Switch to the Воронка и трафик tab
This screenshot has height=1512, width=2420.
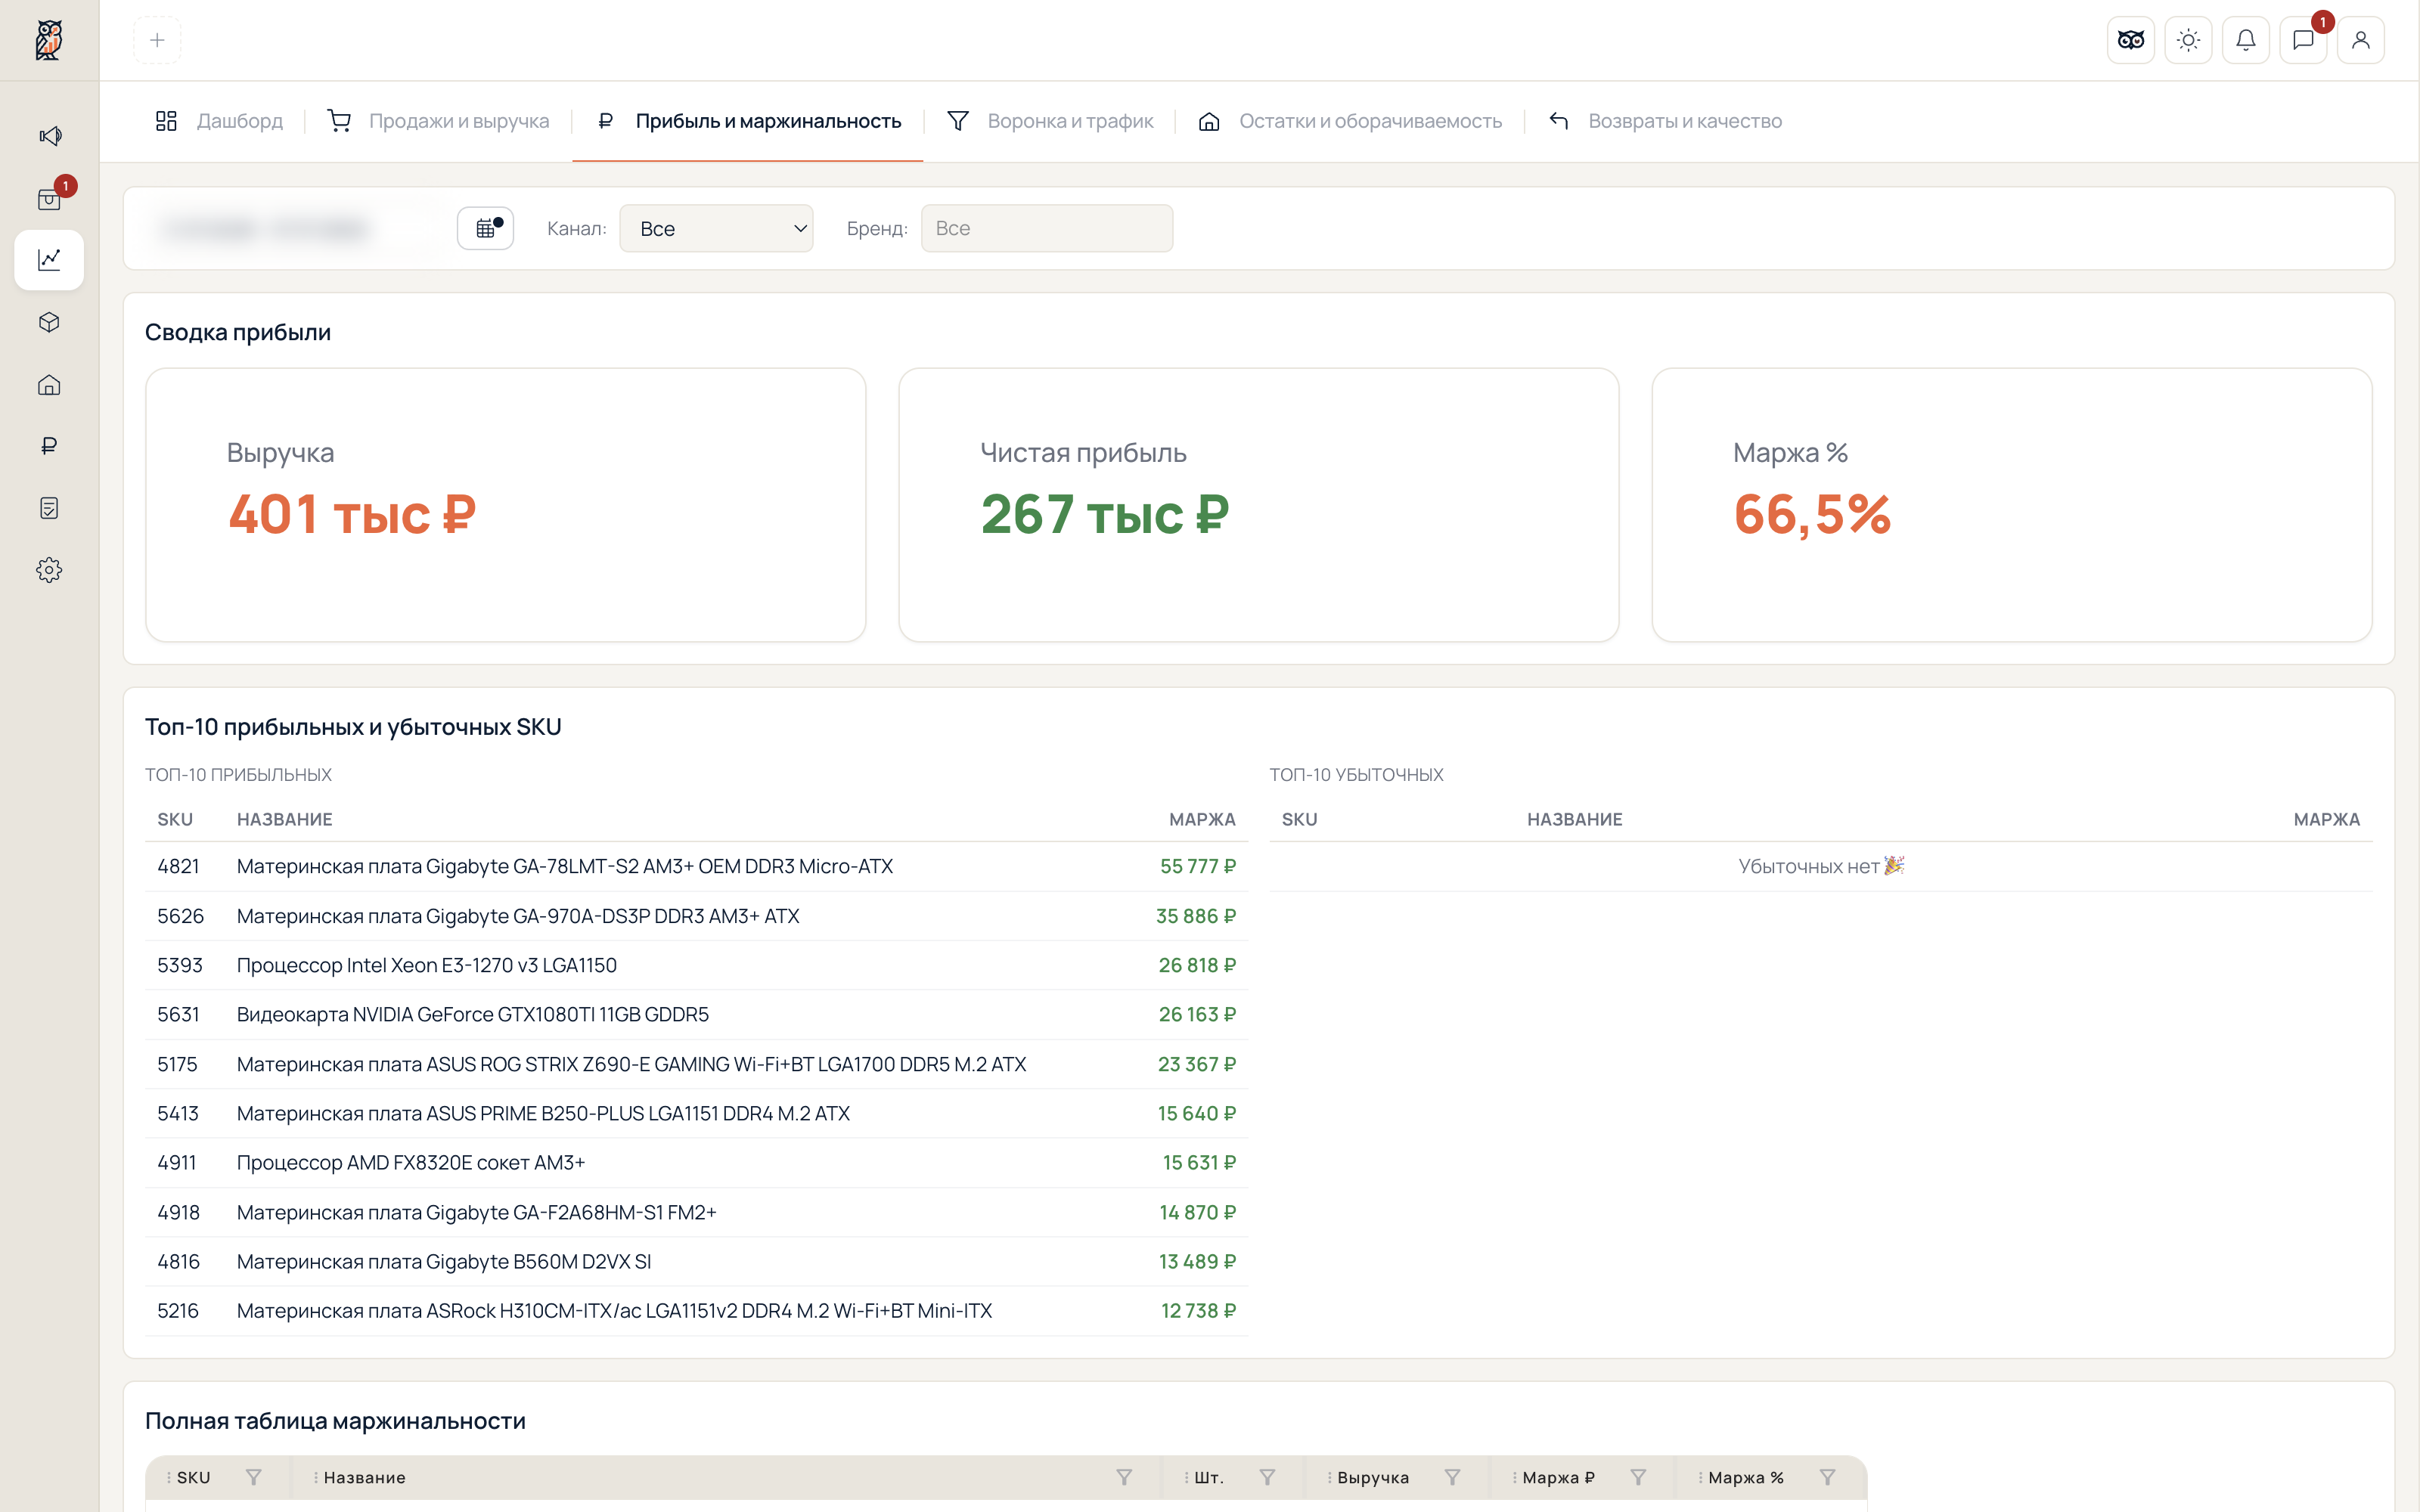(x=1049, y=121)
